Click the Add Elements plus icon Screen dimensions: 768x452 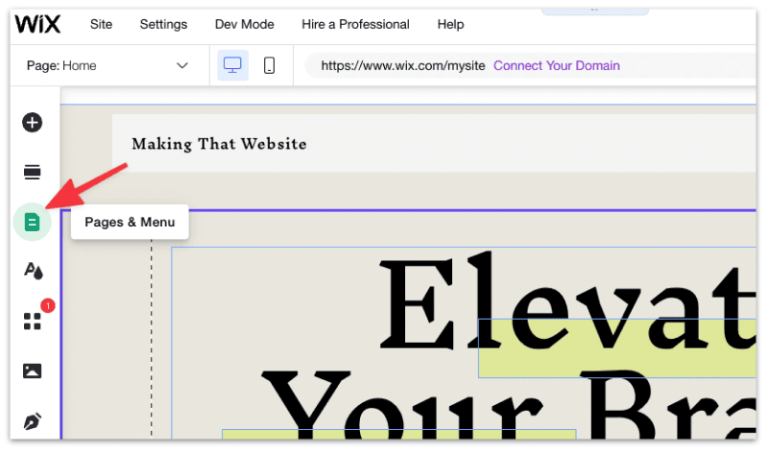click(32, 123)
